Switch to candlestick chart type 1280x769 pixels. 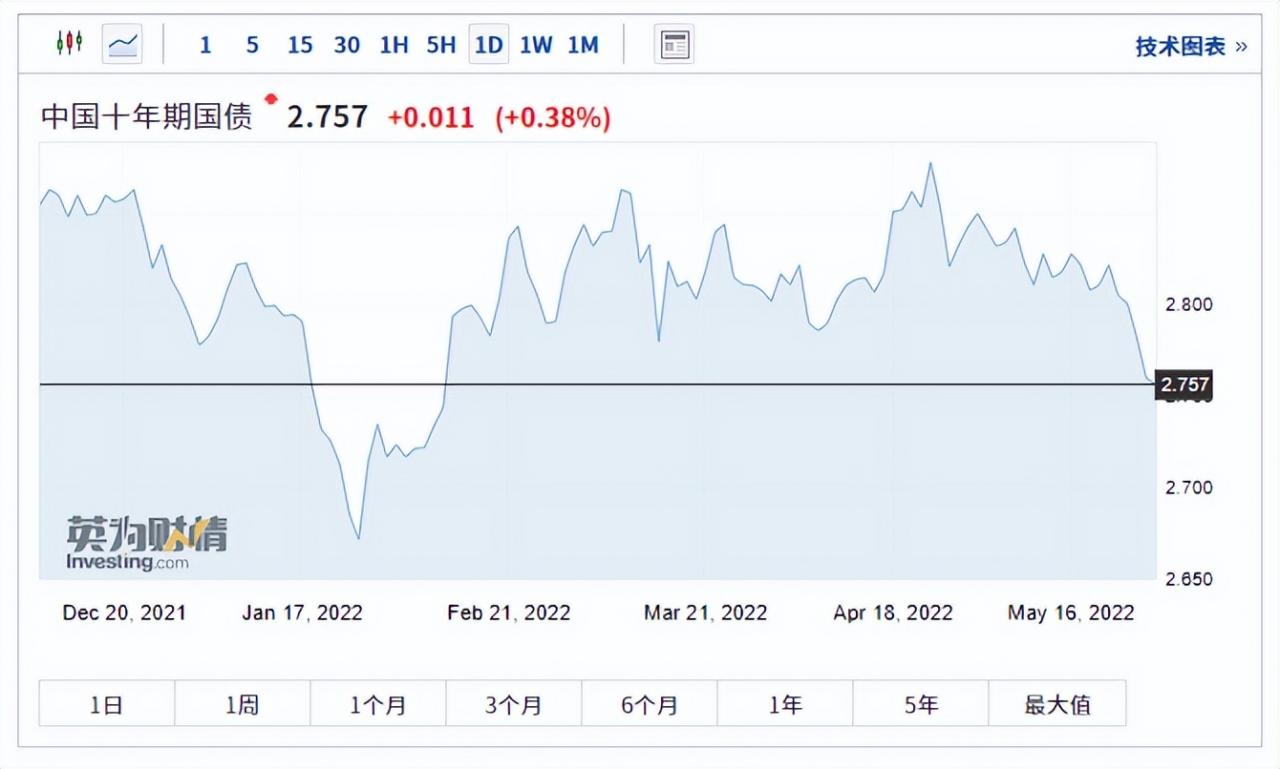coord(69,44)
